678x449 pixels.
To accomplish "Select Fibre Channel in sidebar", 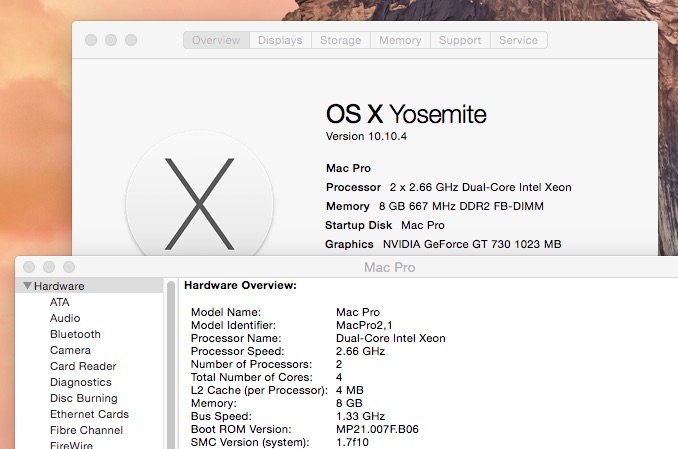I will point(86,430).
